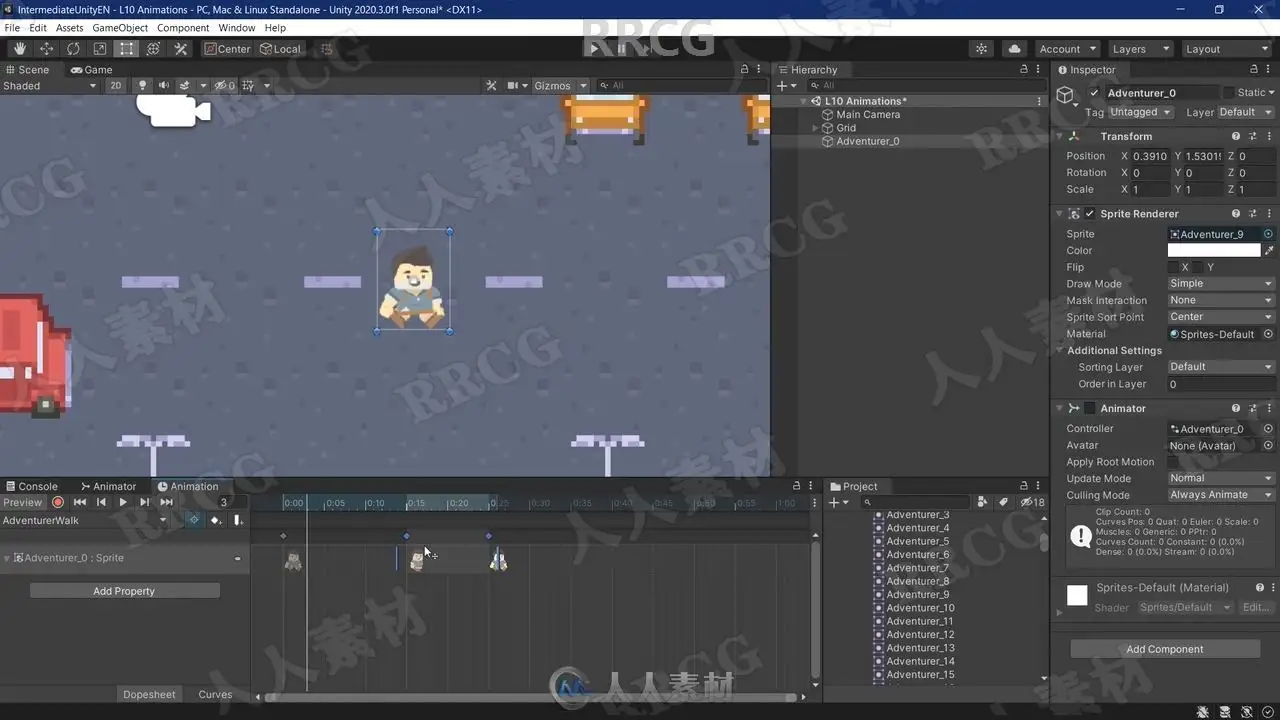1280x720 pixels.
Task: Switch to Animator tab
Action: pos(108,487)
